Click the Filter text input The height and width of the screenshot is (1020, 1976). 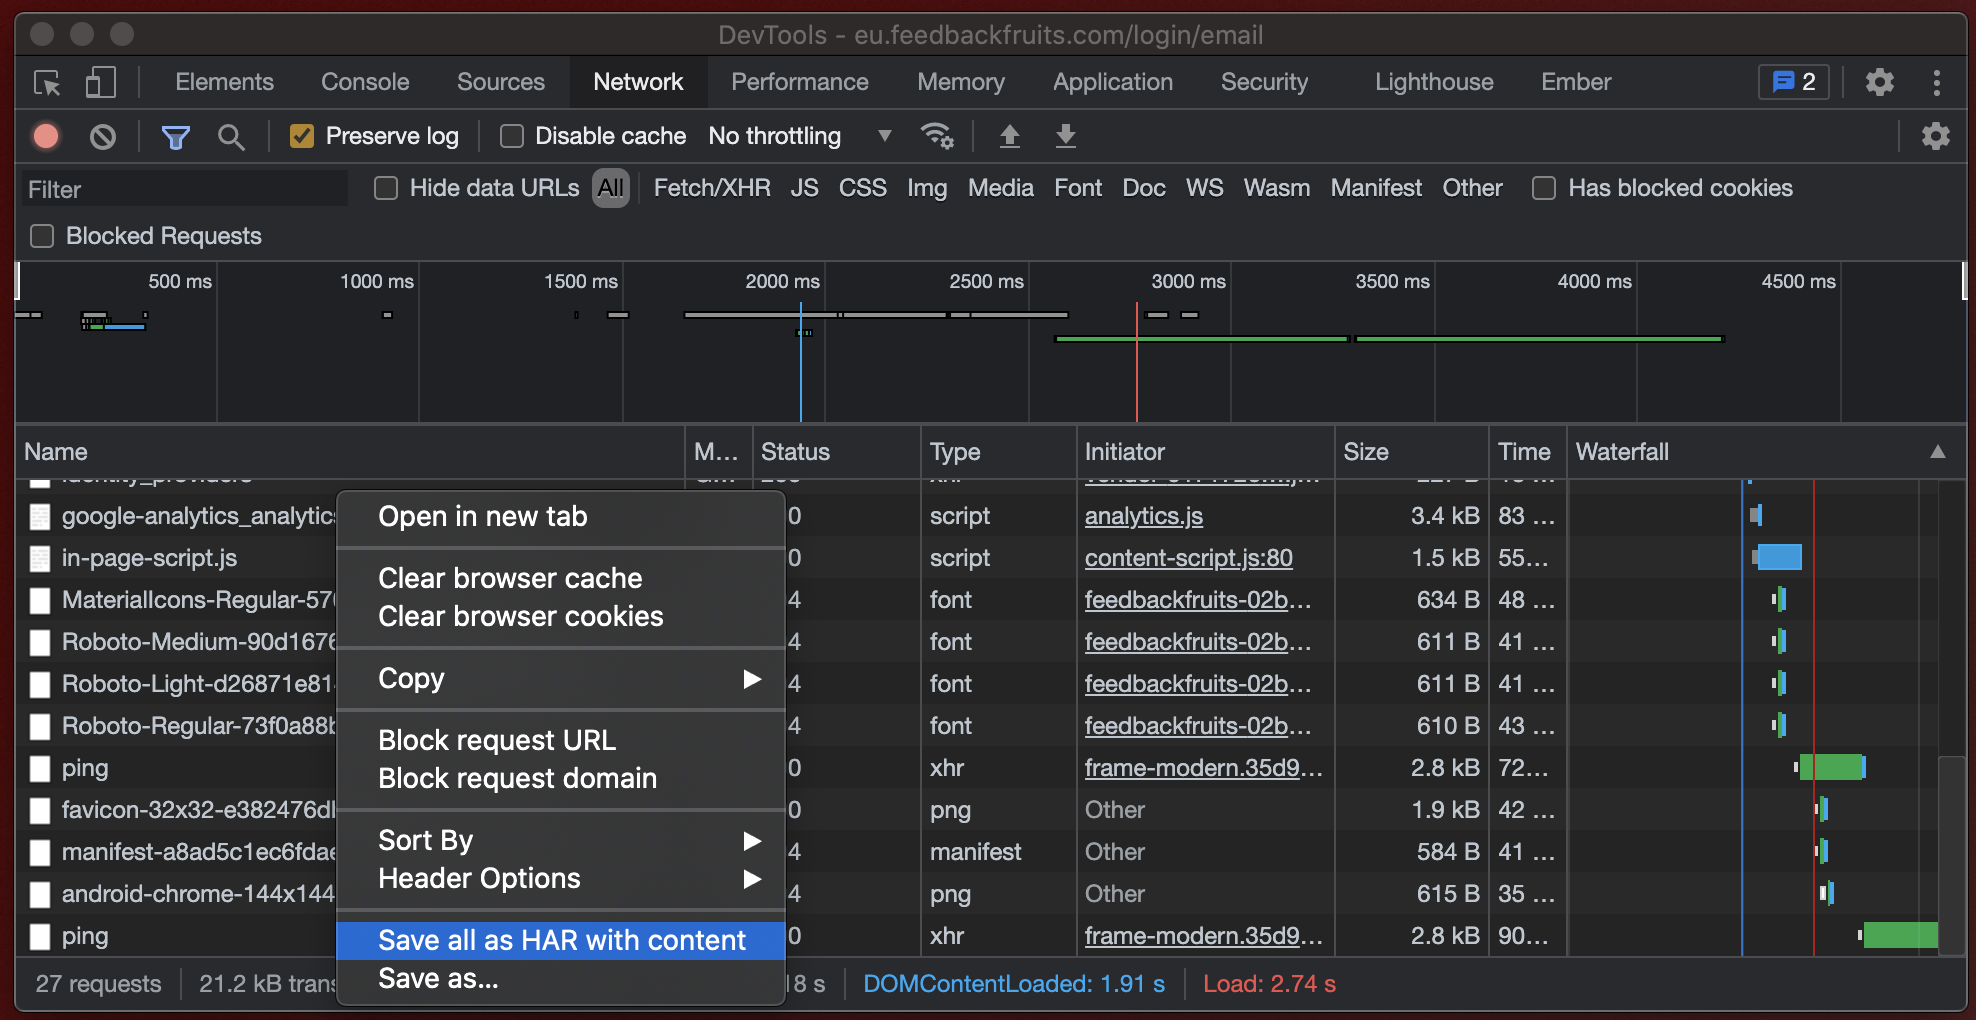pos(185,189)
